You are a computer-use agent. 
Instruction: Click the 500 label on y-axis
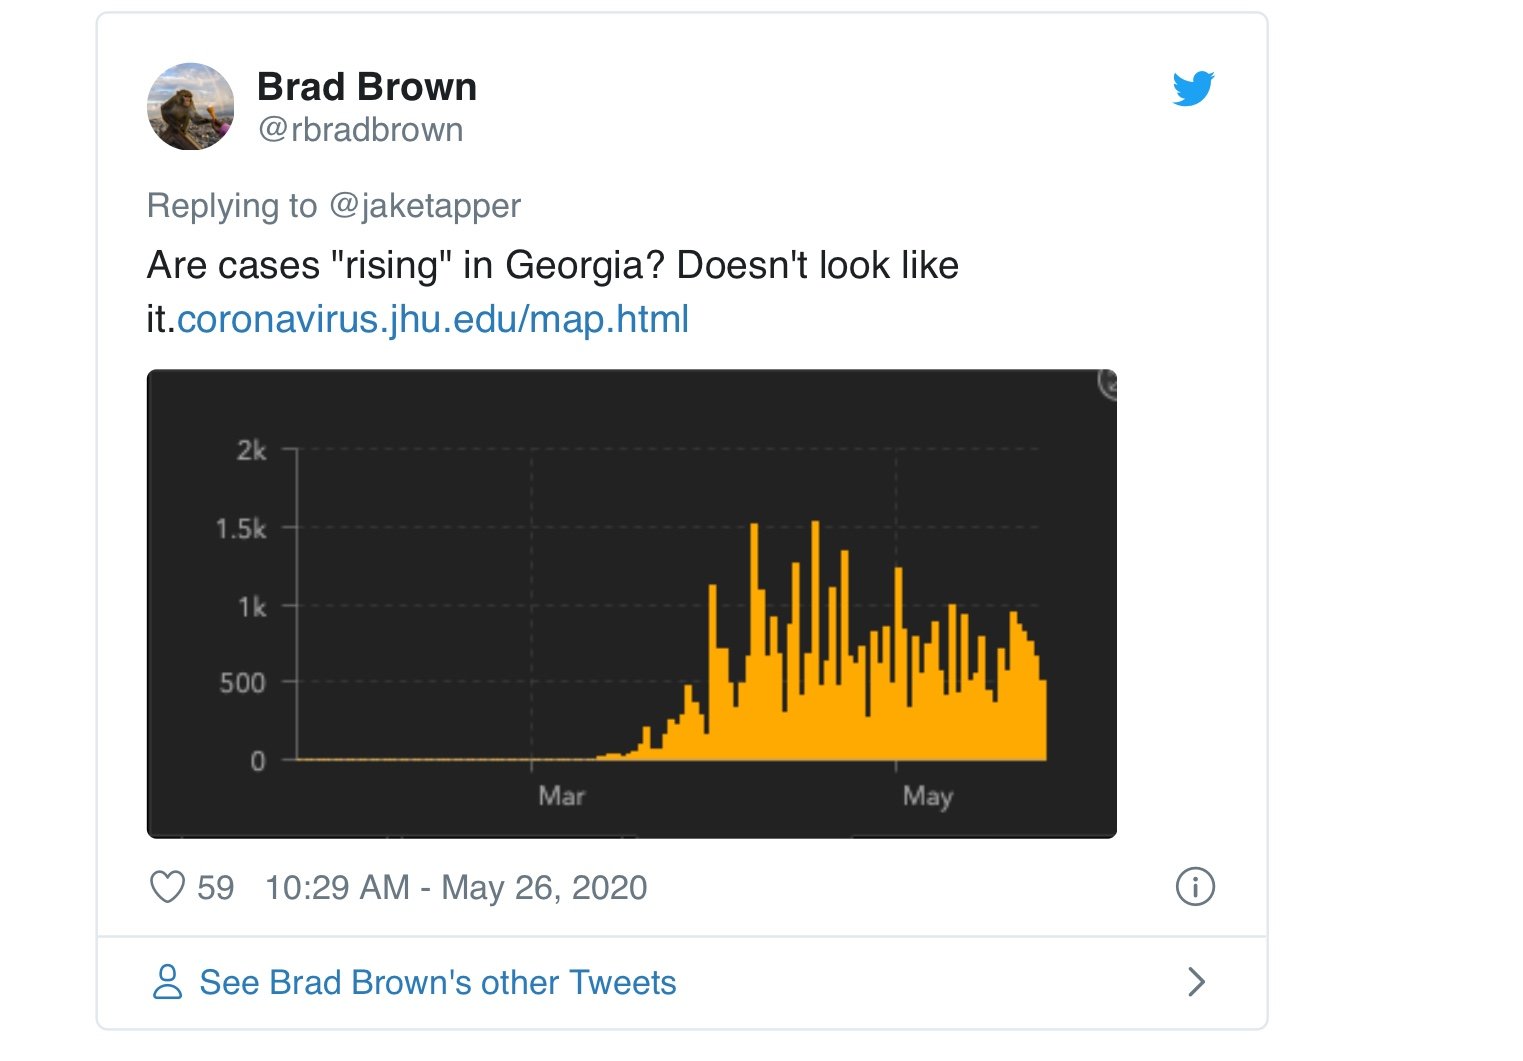point(242,683)
